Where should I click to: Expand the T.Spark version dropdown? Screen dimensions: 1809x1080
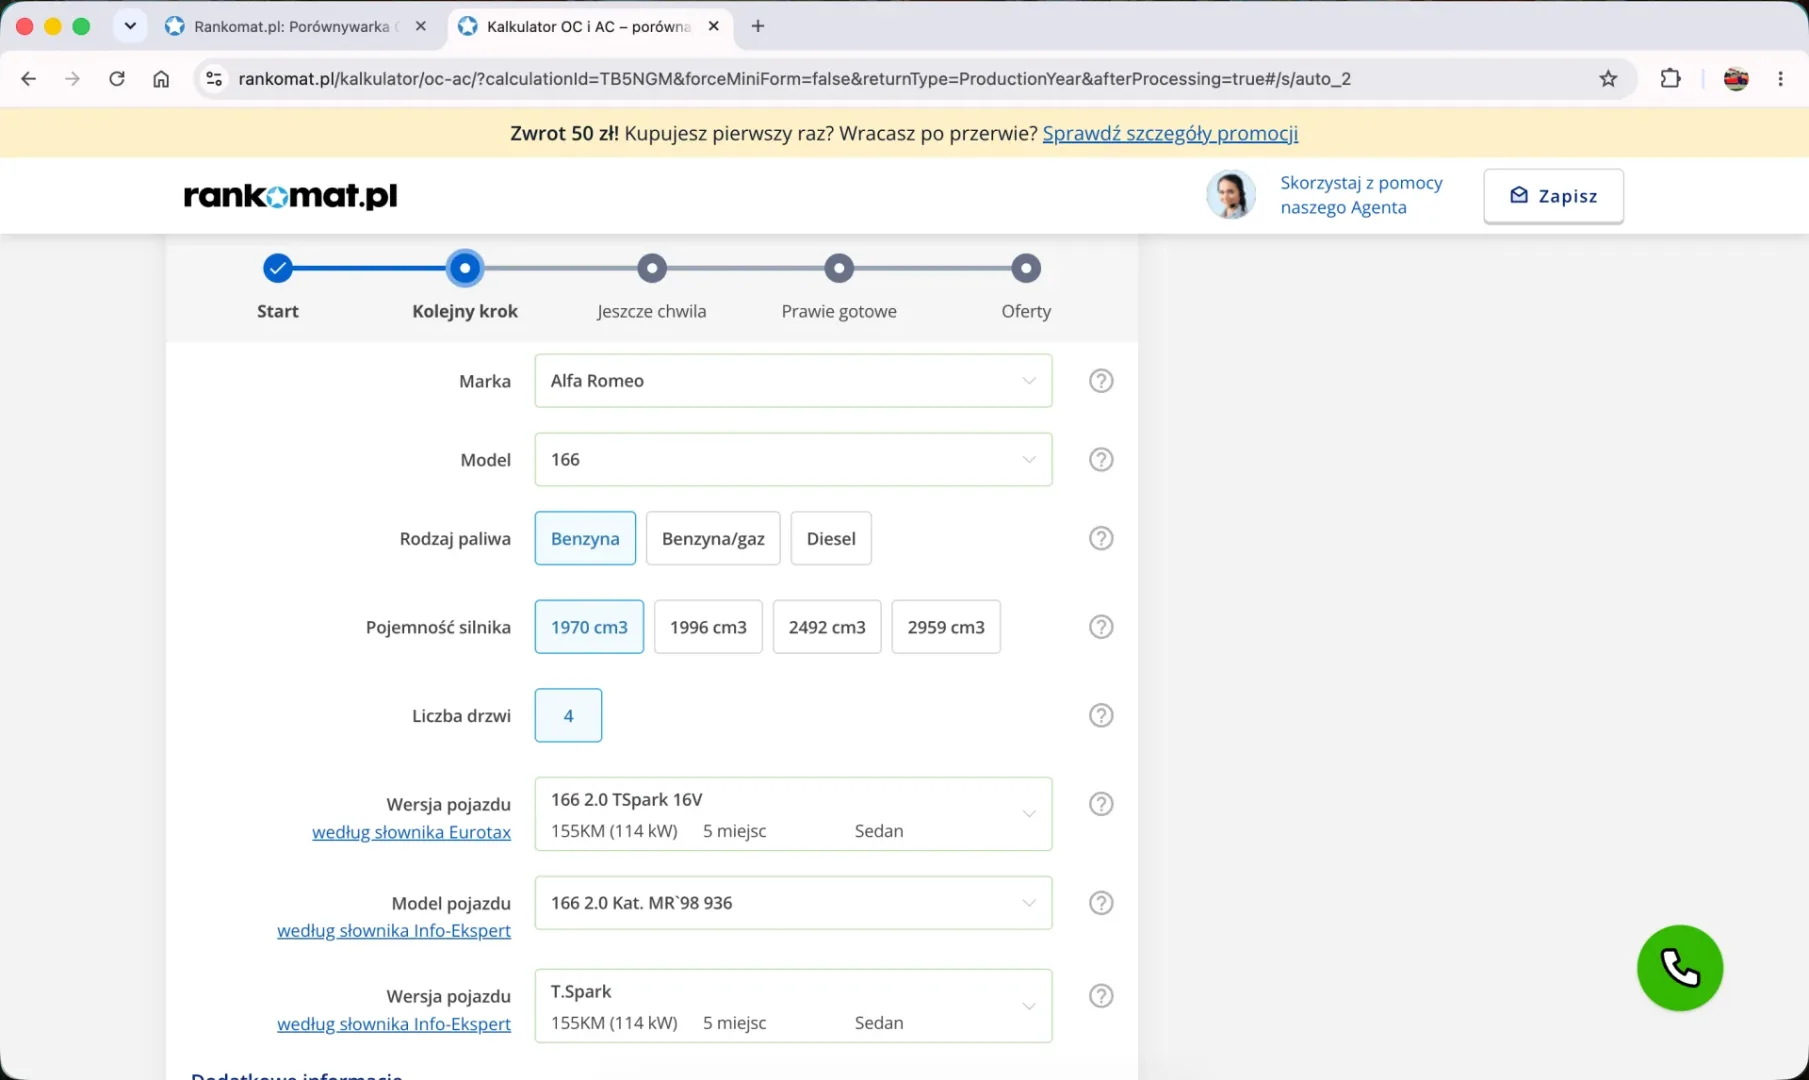point(793,1006)
